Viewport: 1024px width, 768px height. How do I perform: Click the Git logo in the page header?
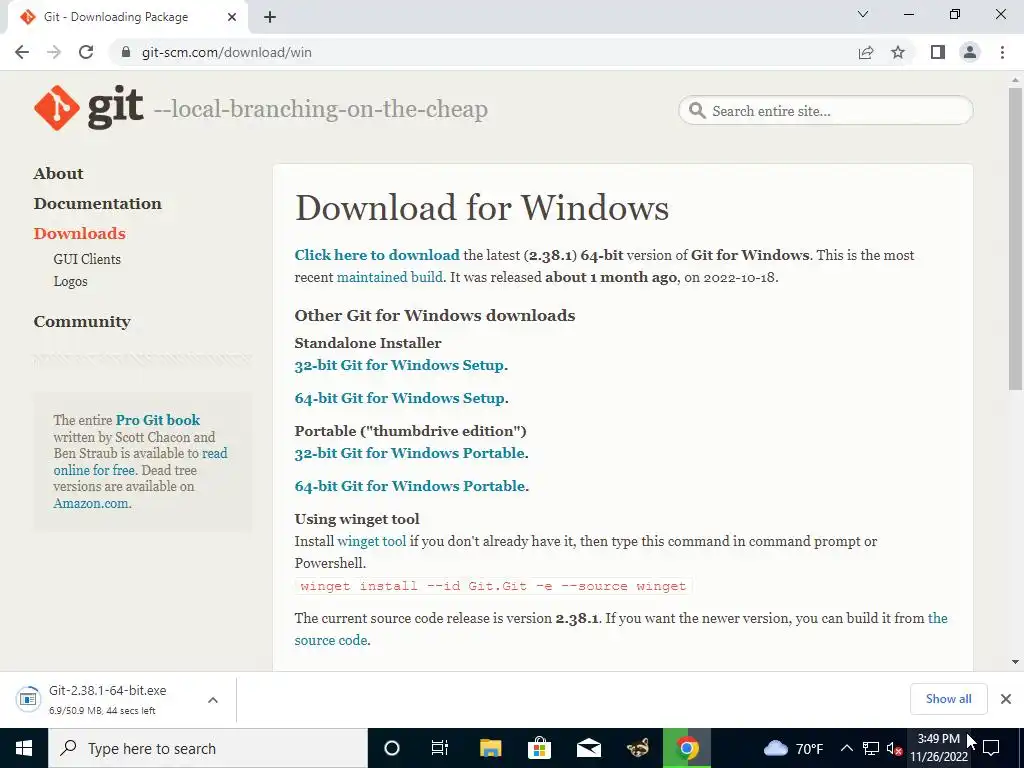[x=88, y=108]
